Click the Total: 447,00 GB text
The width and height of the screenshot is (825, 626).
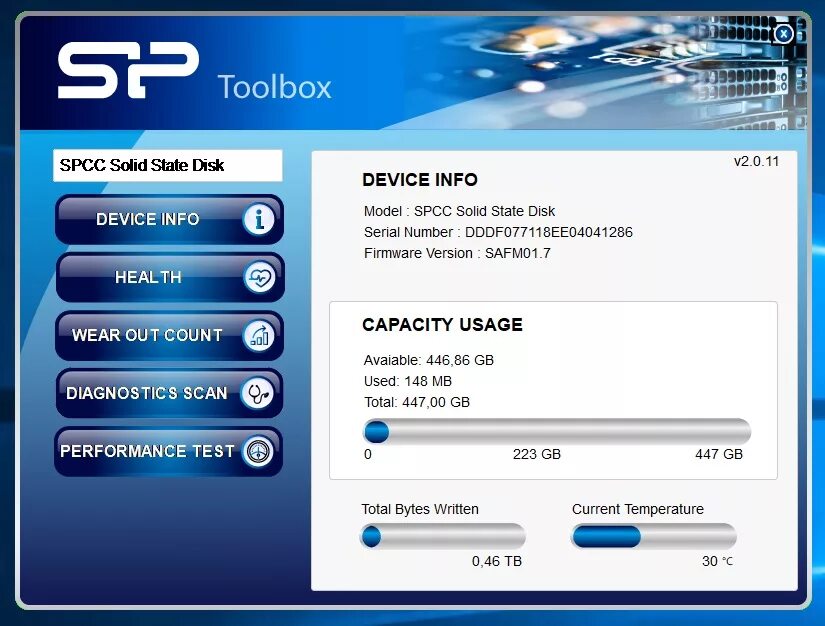(417, 402)
